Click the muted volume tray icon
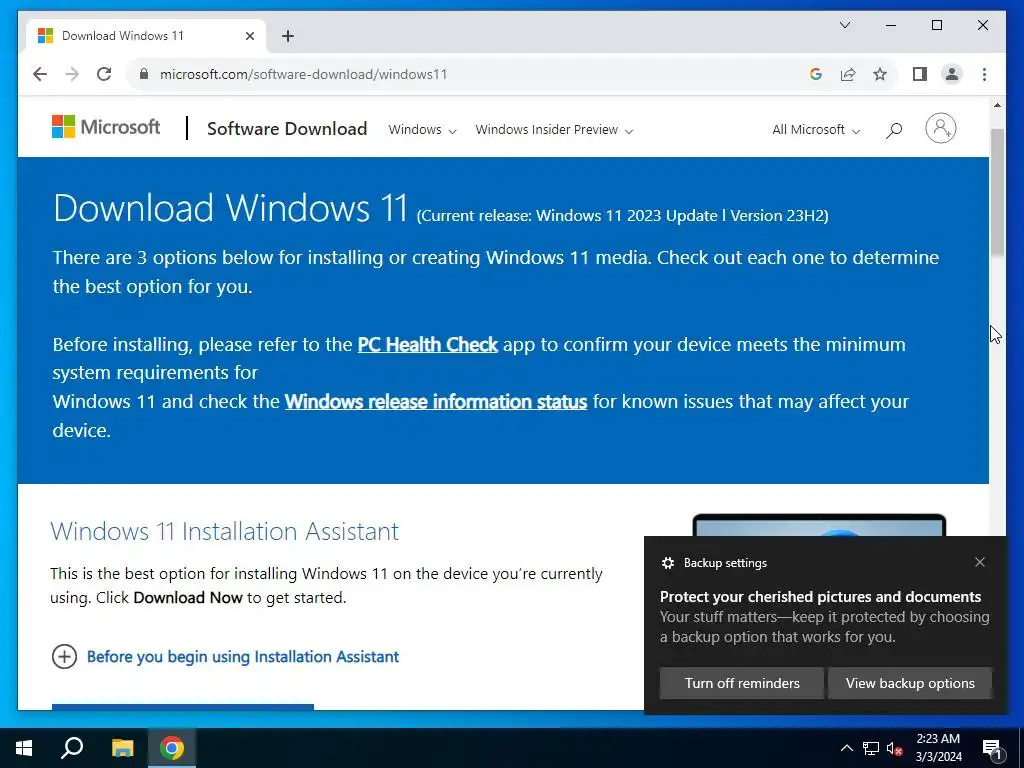1024x768 pixels. click(x=895, y=748)
